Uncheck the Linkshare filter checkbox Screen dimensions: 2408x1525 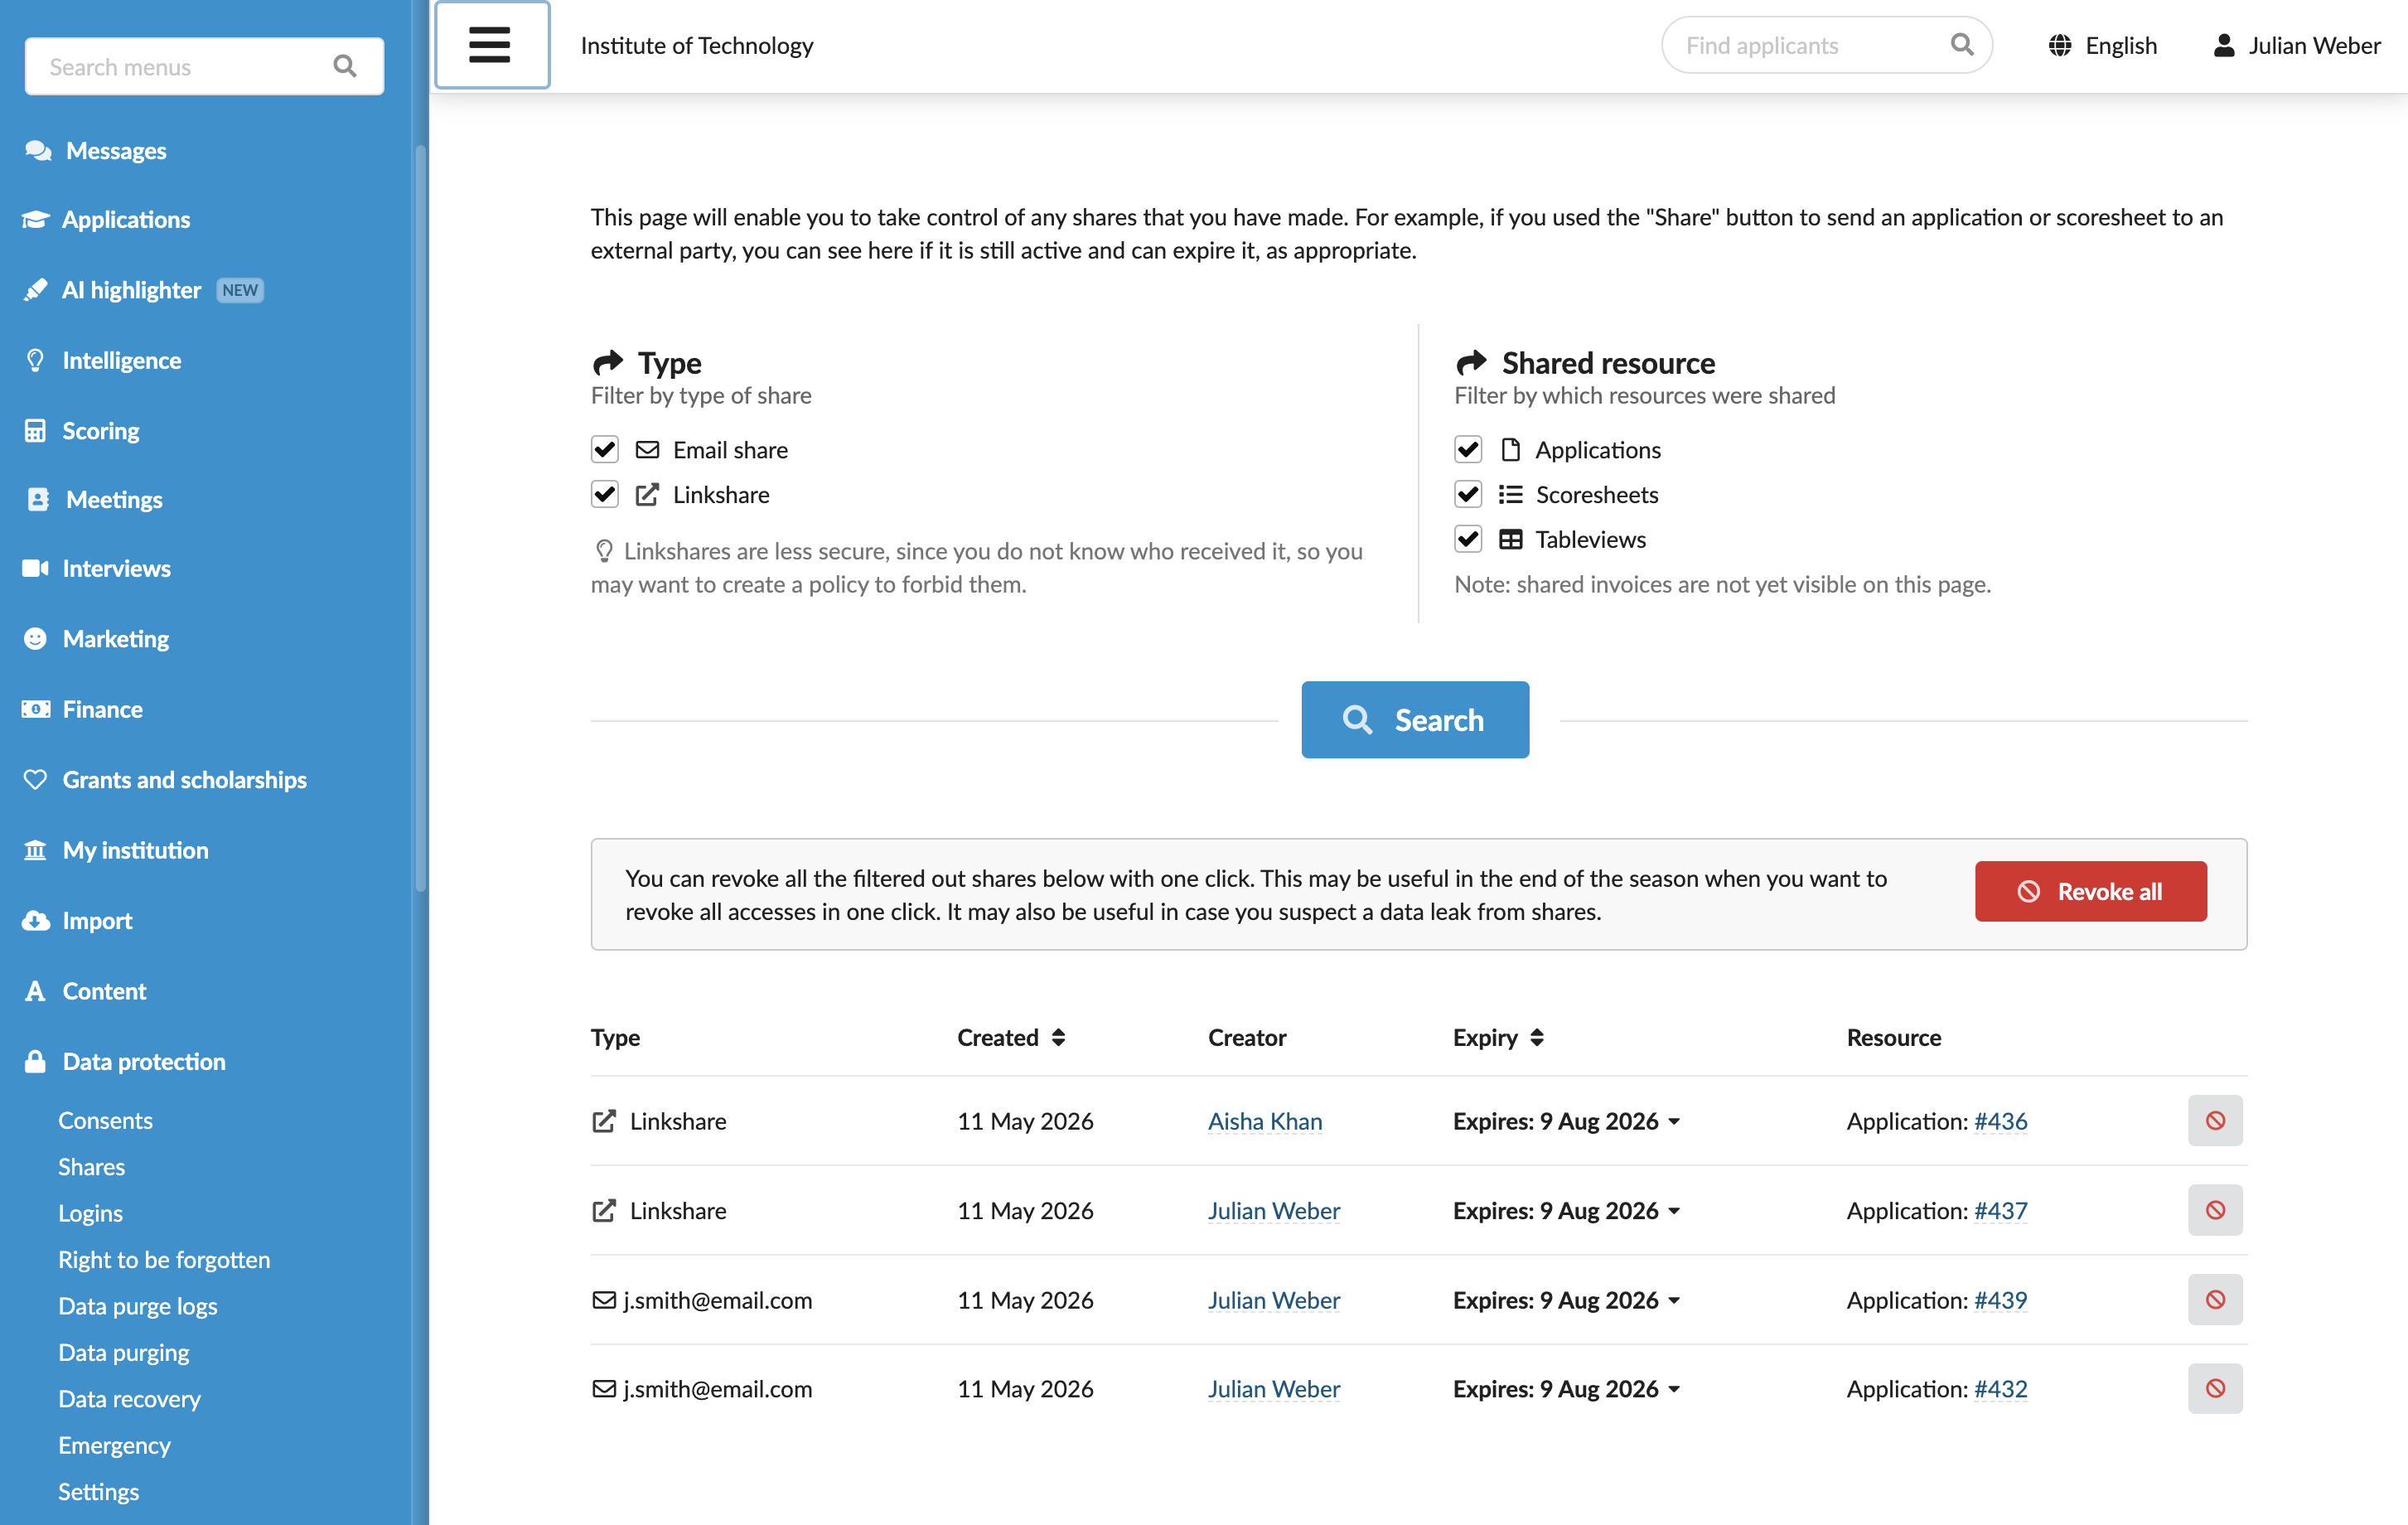click(x=605, y=495)
